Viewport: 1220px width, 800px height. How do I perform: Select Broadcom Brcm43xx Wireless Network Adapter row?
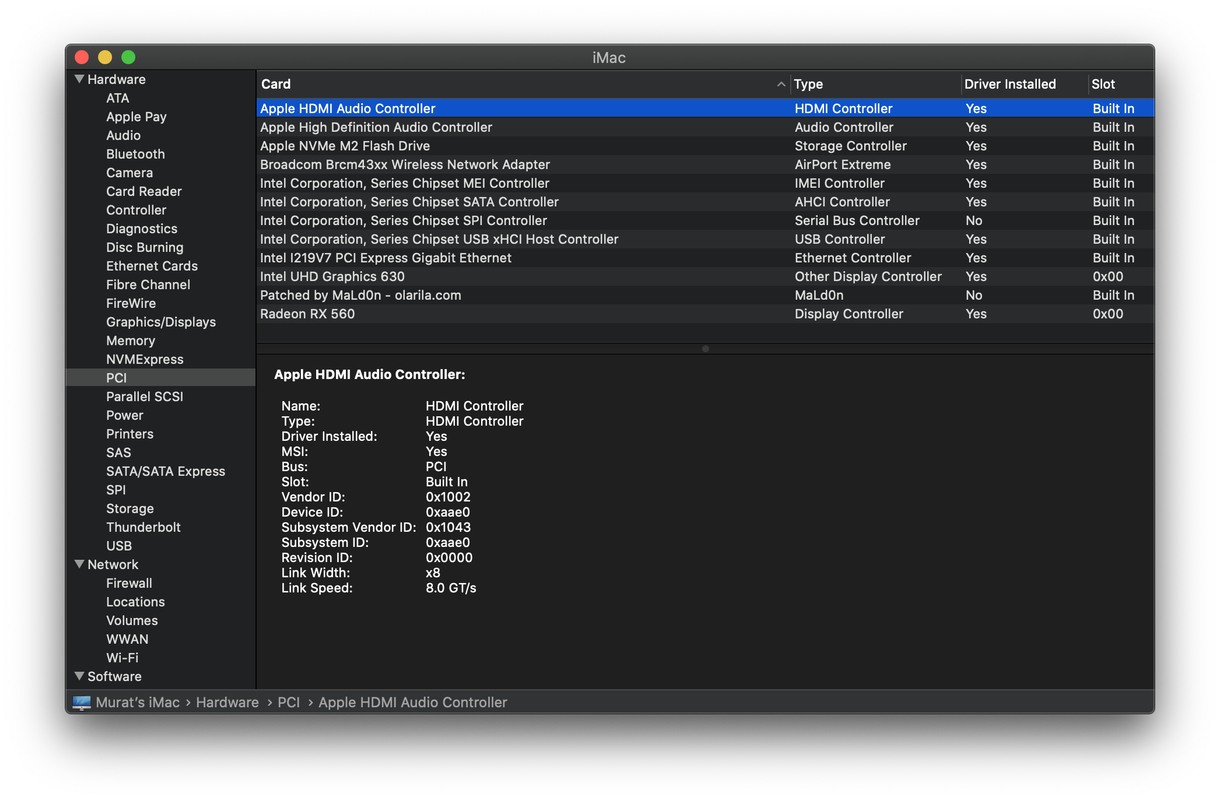(x=705, y=164)
